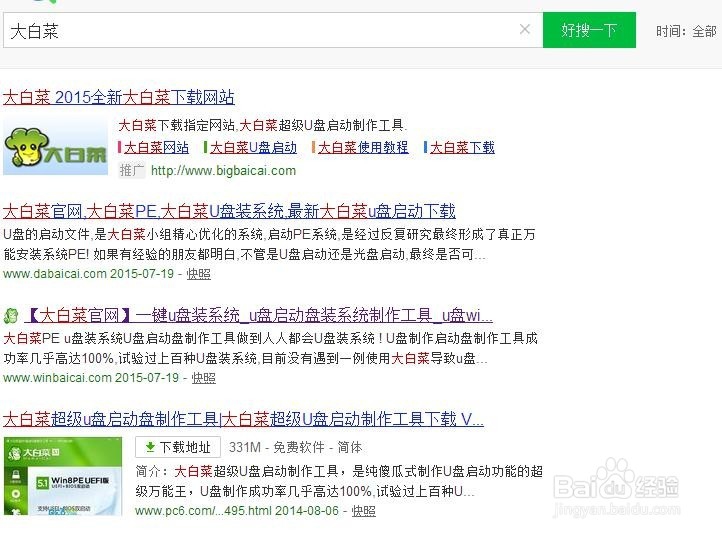Click favicon beside 【大白菜官网】 result
Screen dimensions: 722x535
coord(11,316)
